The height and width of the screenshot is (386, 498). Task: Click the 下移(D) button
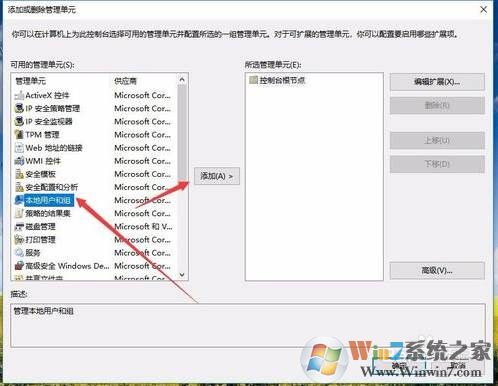(437, 164)
